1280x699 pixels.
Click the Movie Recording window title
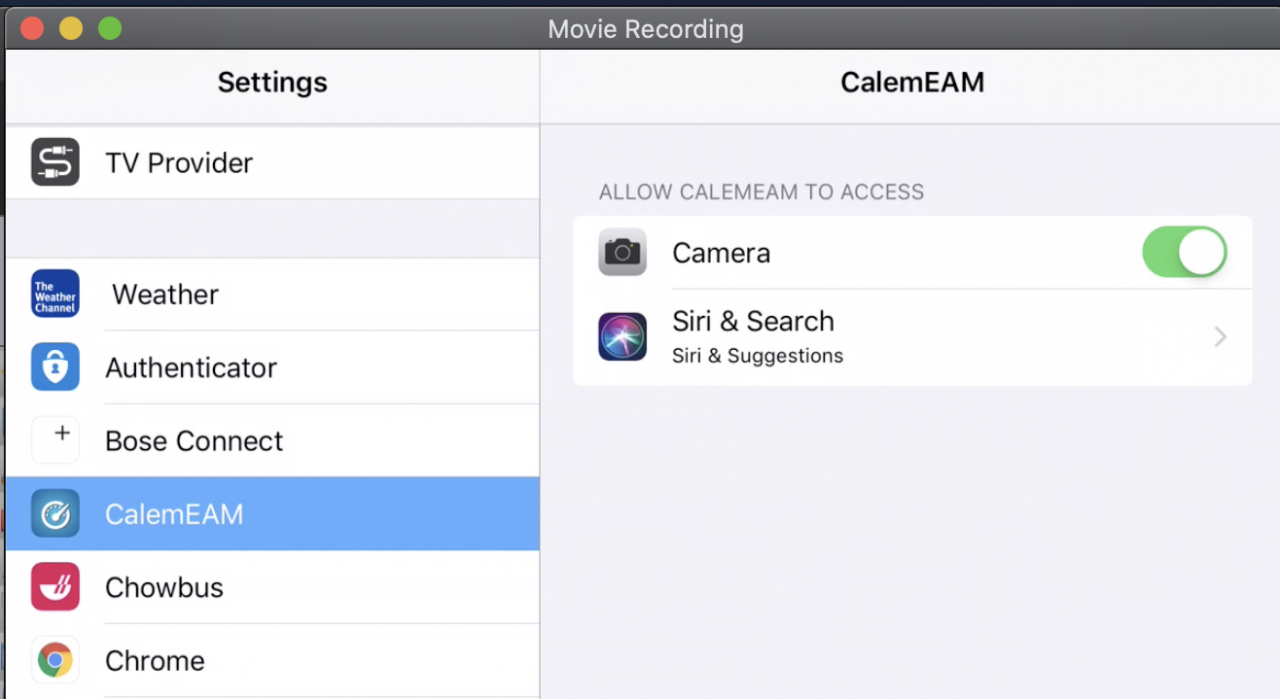click(x=645, y=29)
